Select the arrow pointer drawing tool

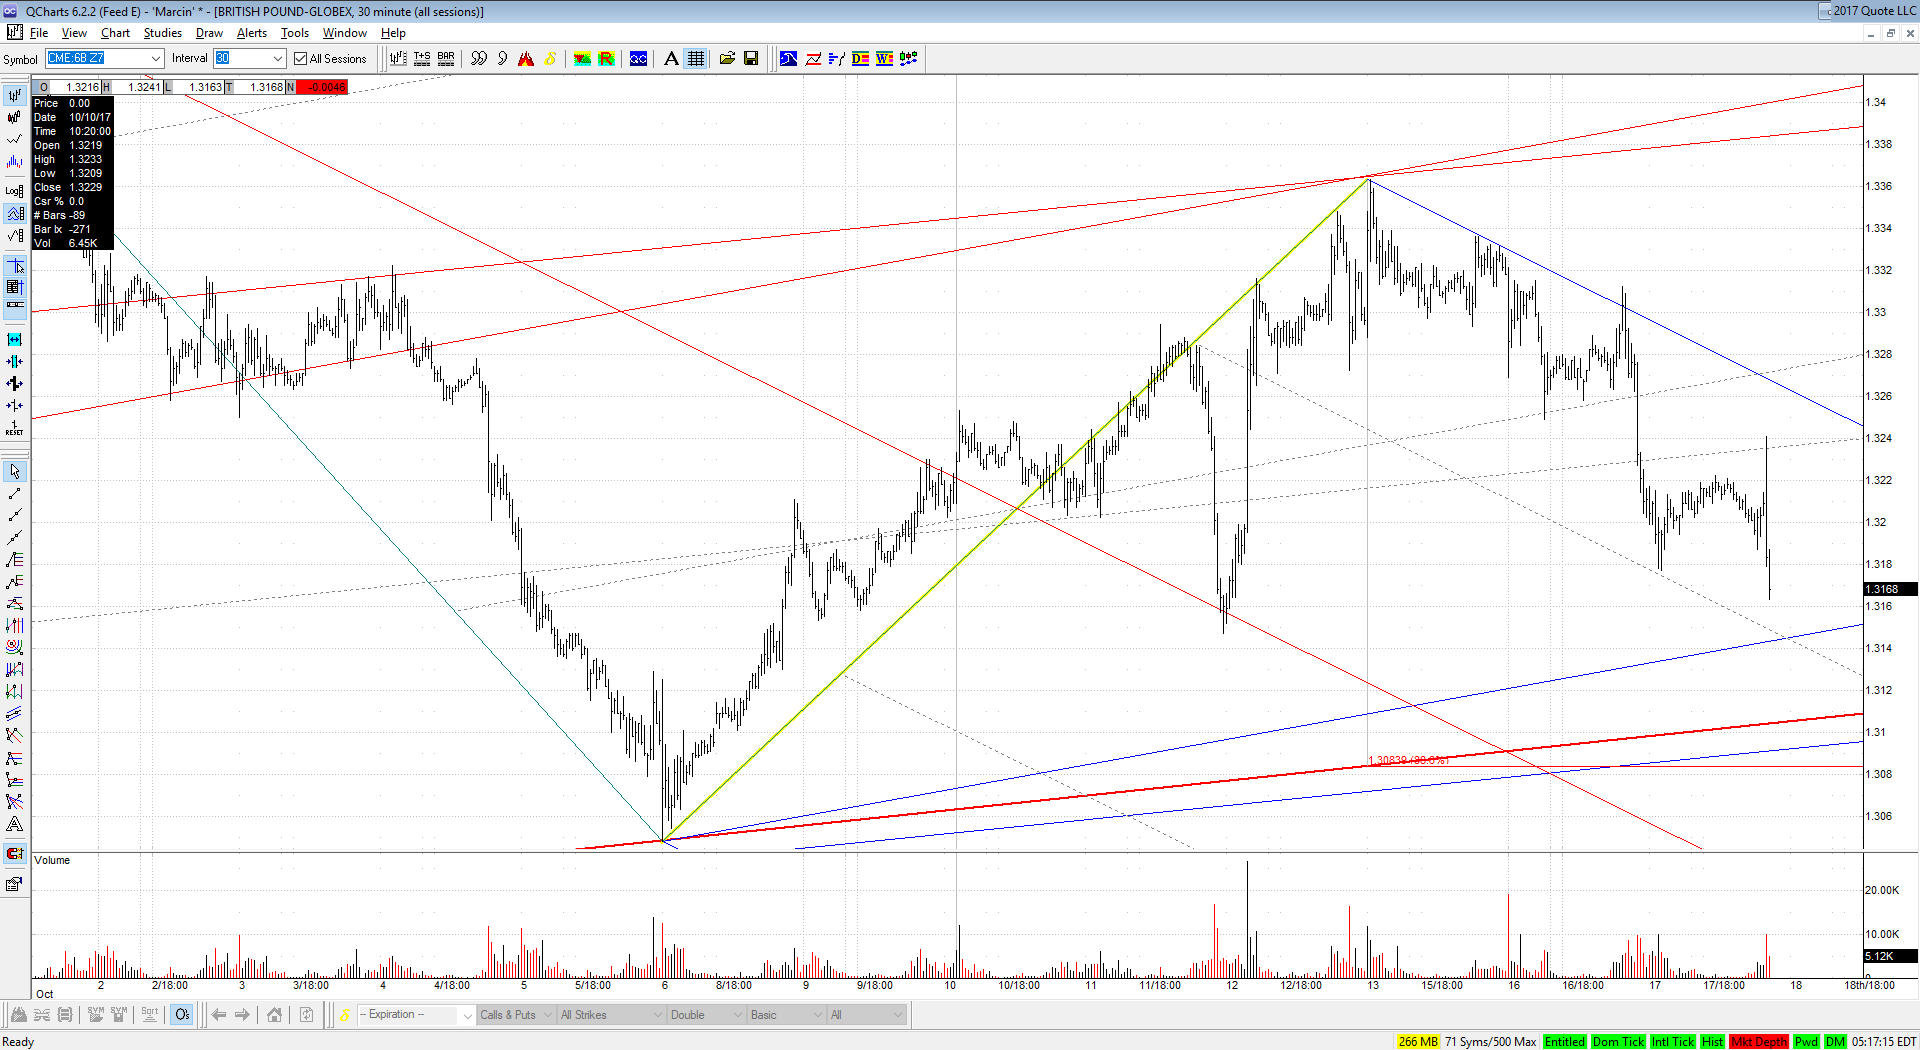point(15,471)
